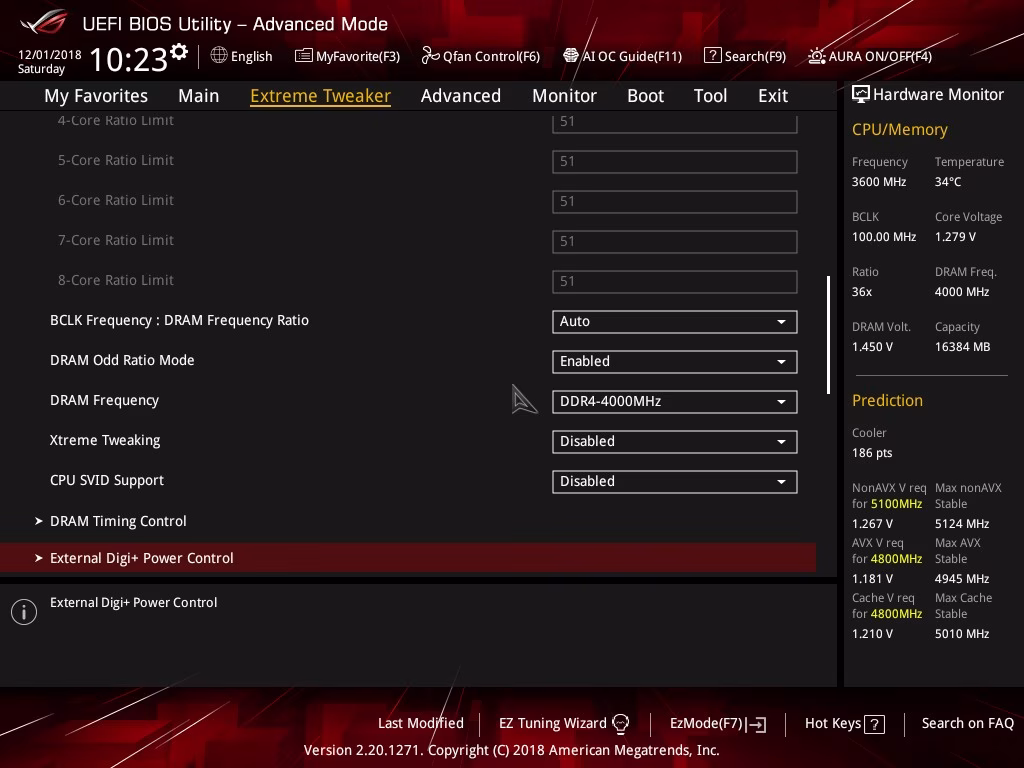Select the Extreme Tweaker tab
This screenshot has height=768, width=1024.
click(x=321, y=96)
